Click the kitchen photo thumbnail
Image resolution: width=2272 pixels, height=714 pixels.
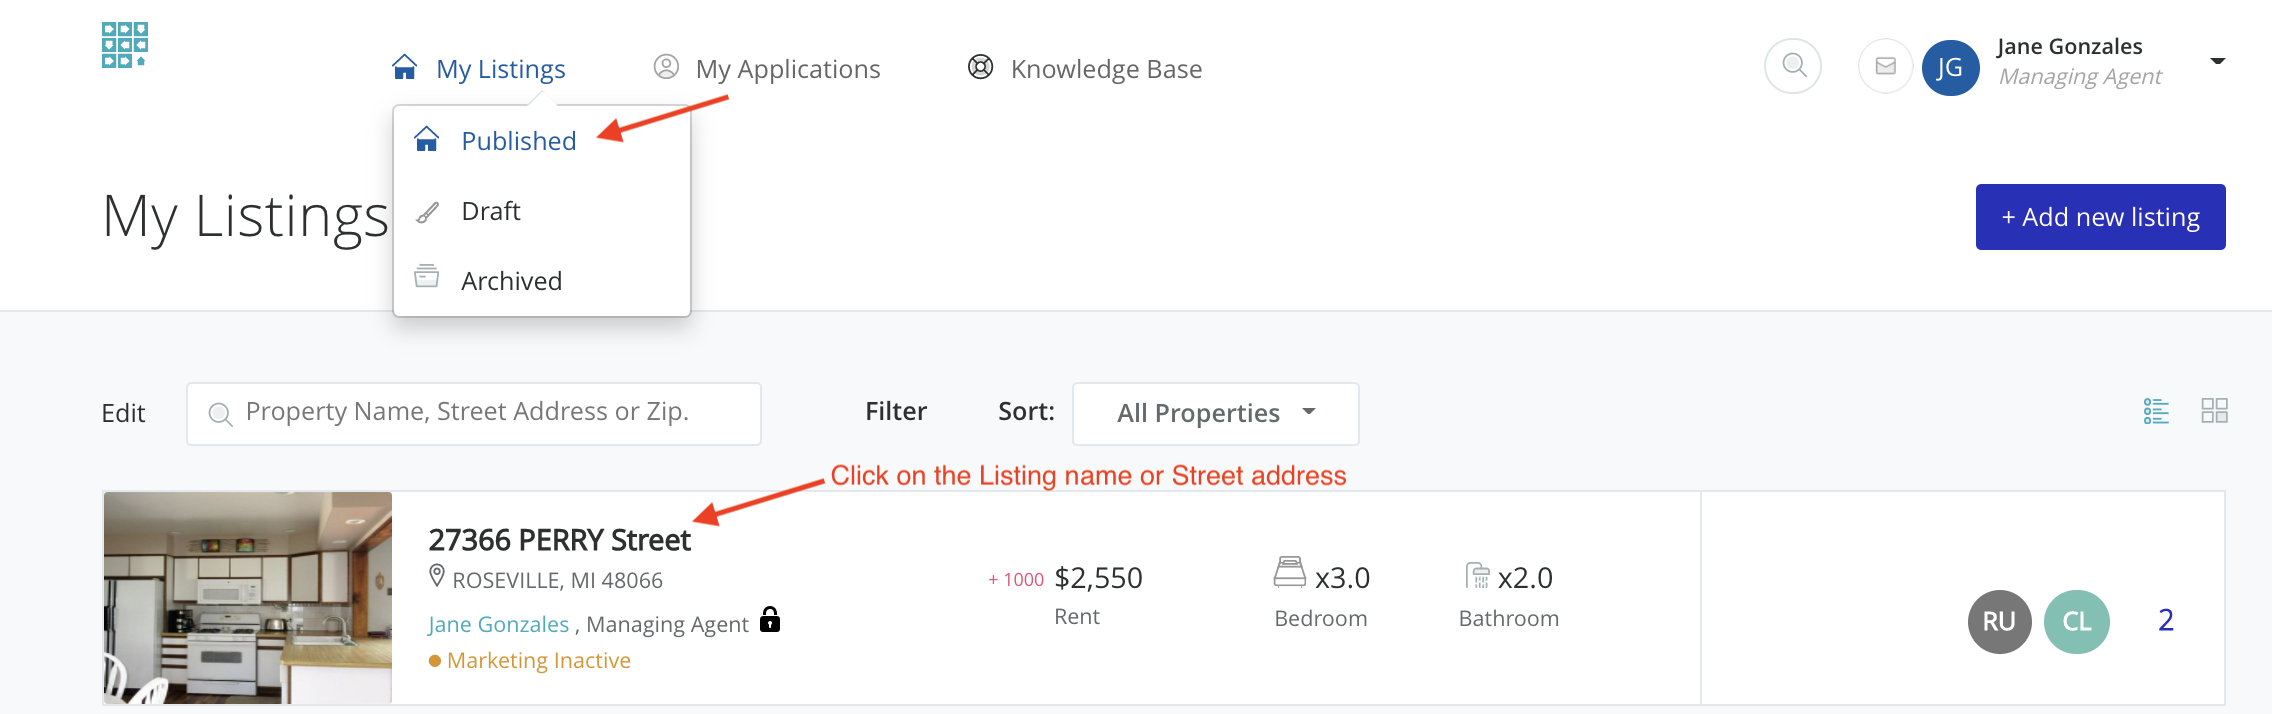tap(248, 597)
